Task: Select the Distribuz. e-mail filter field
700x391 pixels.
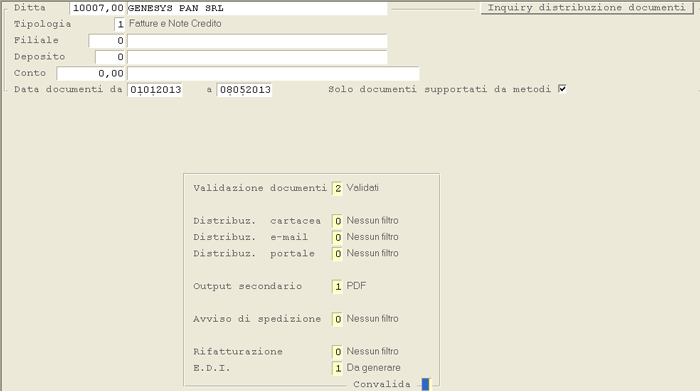Action: point(338,237)
